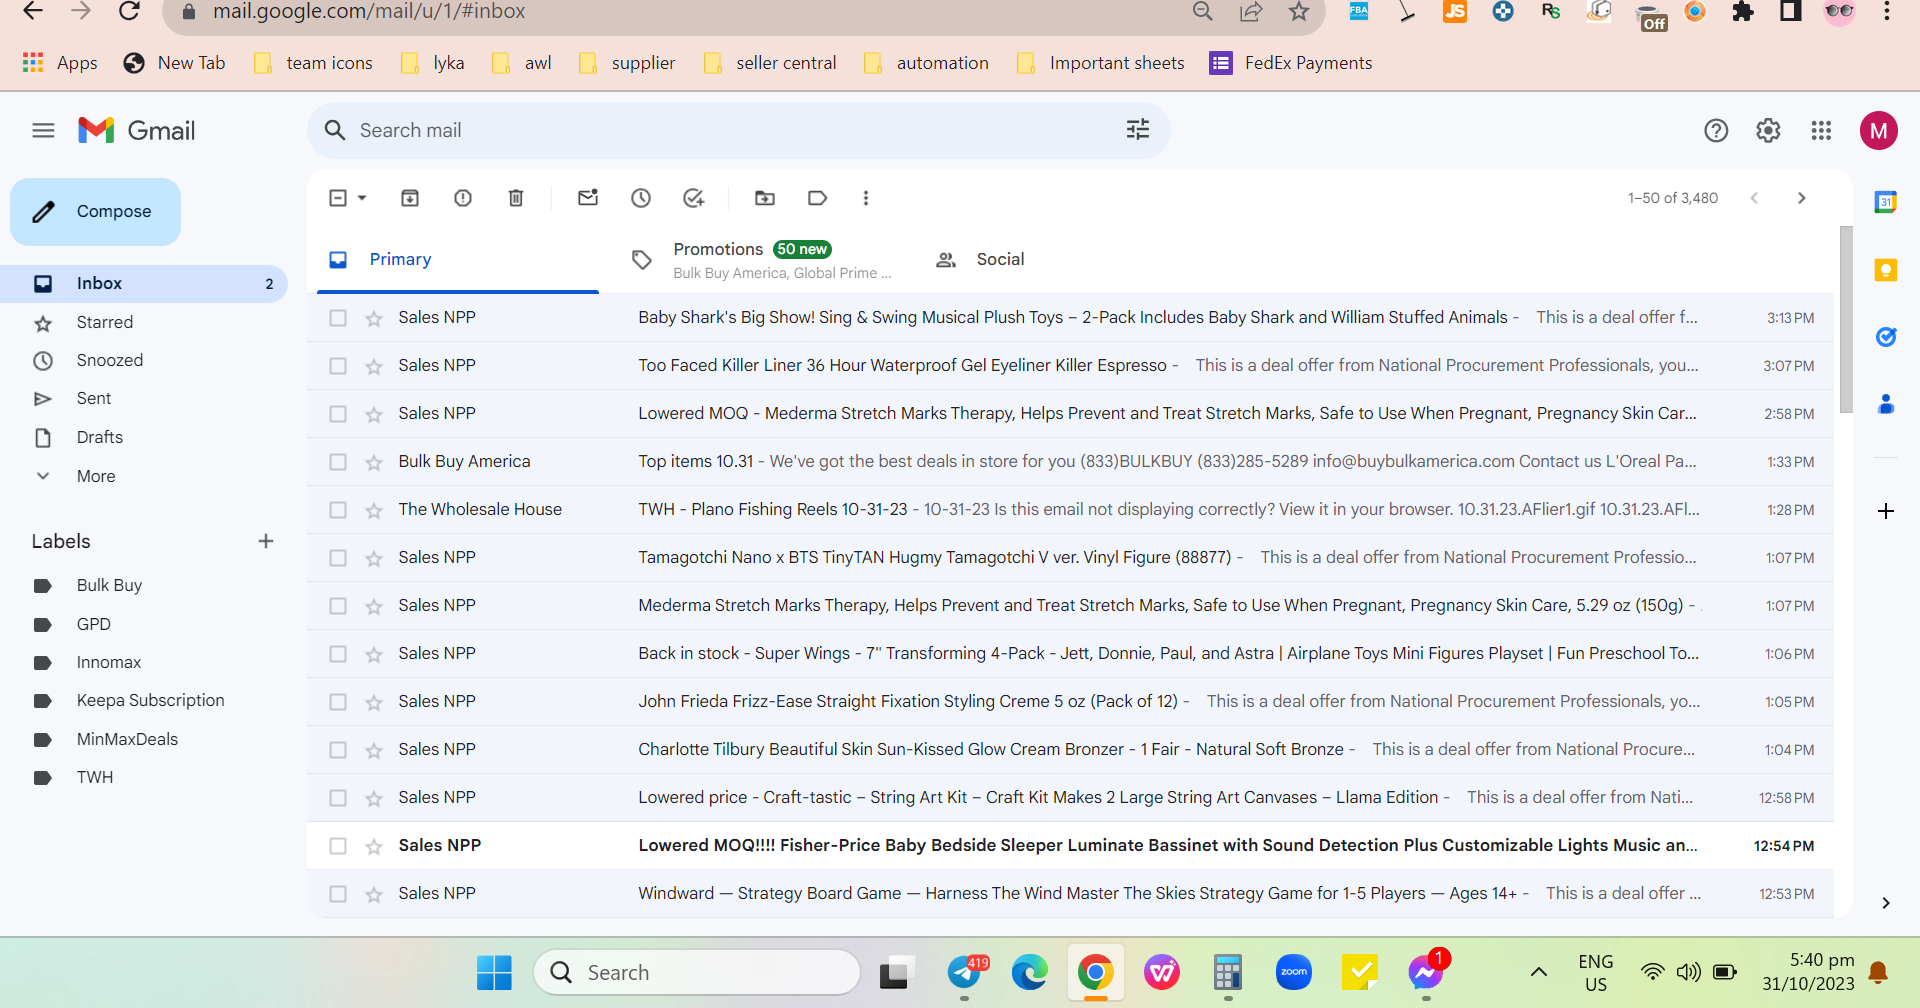This screenshot has width=1920, height=1008.
Task: Open Windows Start menu
Action: pos(494,972)
